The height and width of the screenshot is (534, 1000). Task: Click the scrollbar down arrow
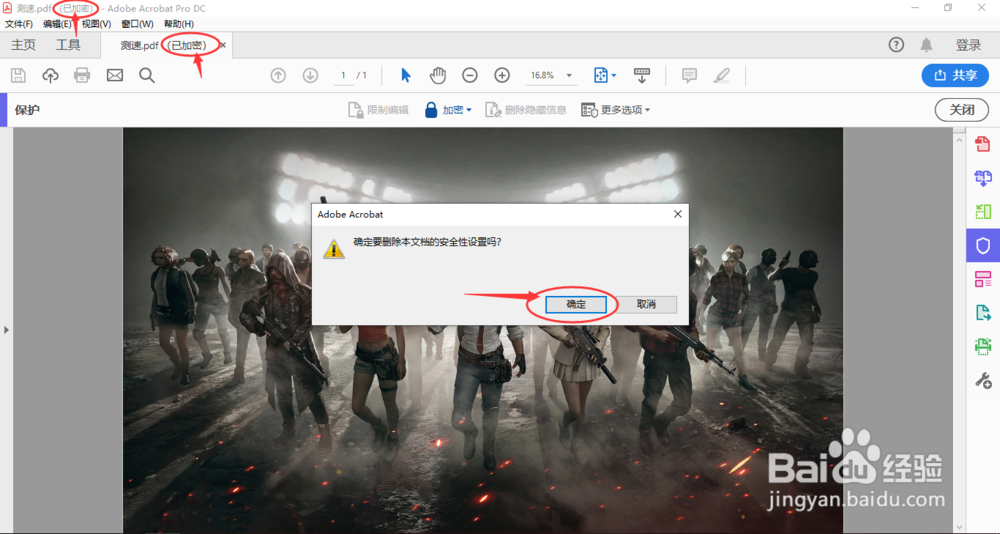(960, 528)
